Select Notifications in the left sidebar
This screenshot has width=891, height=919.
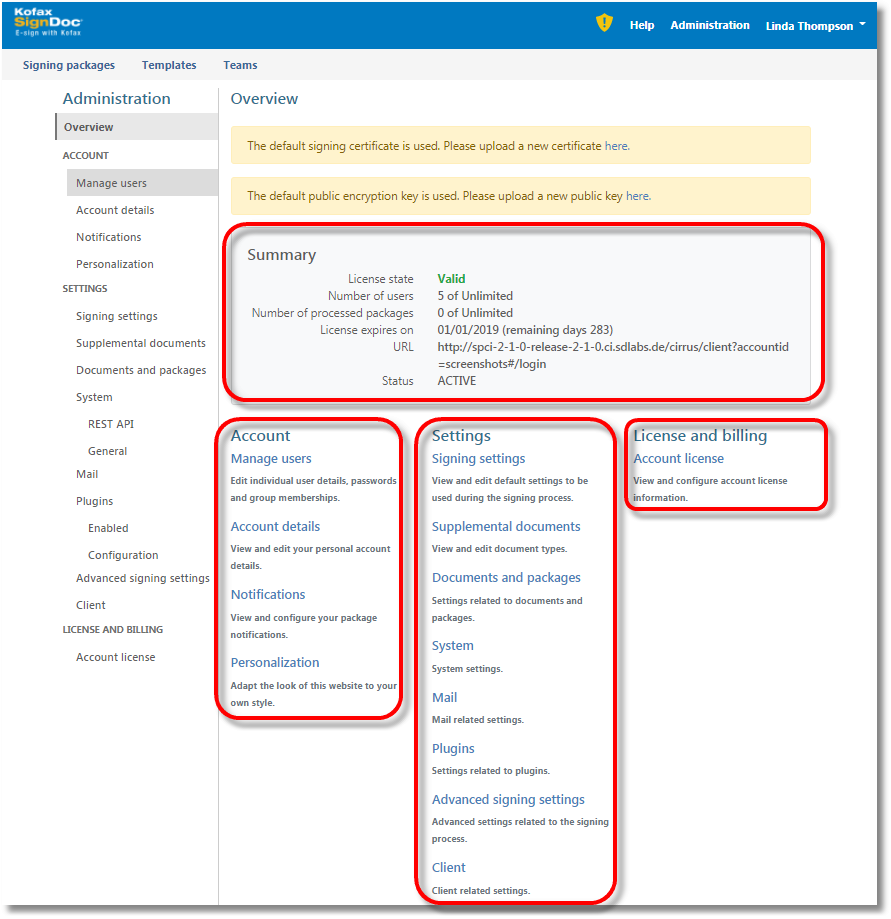108,237
